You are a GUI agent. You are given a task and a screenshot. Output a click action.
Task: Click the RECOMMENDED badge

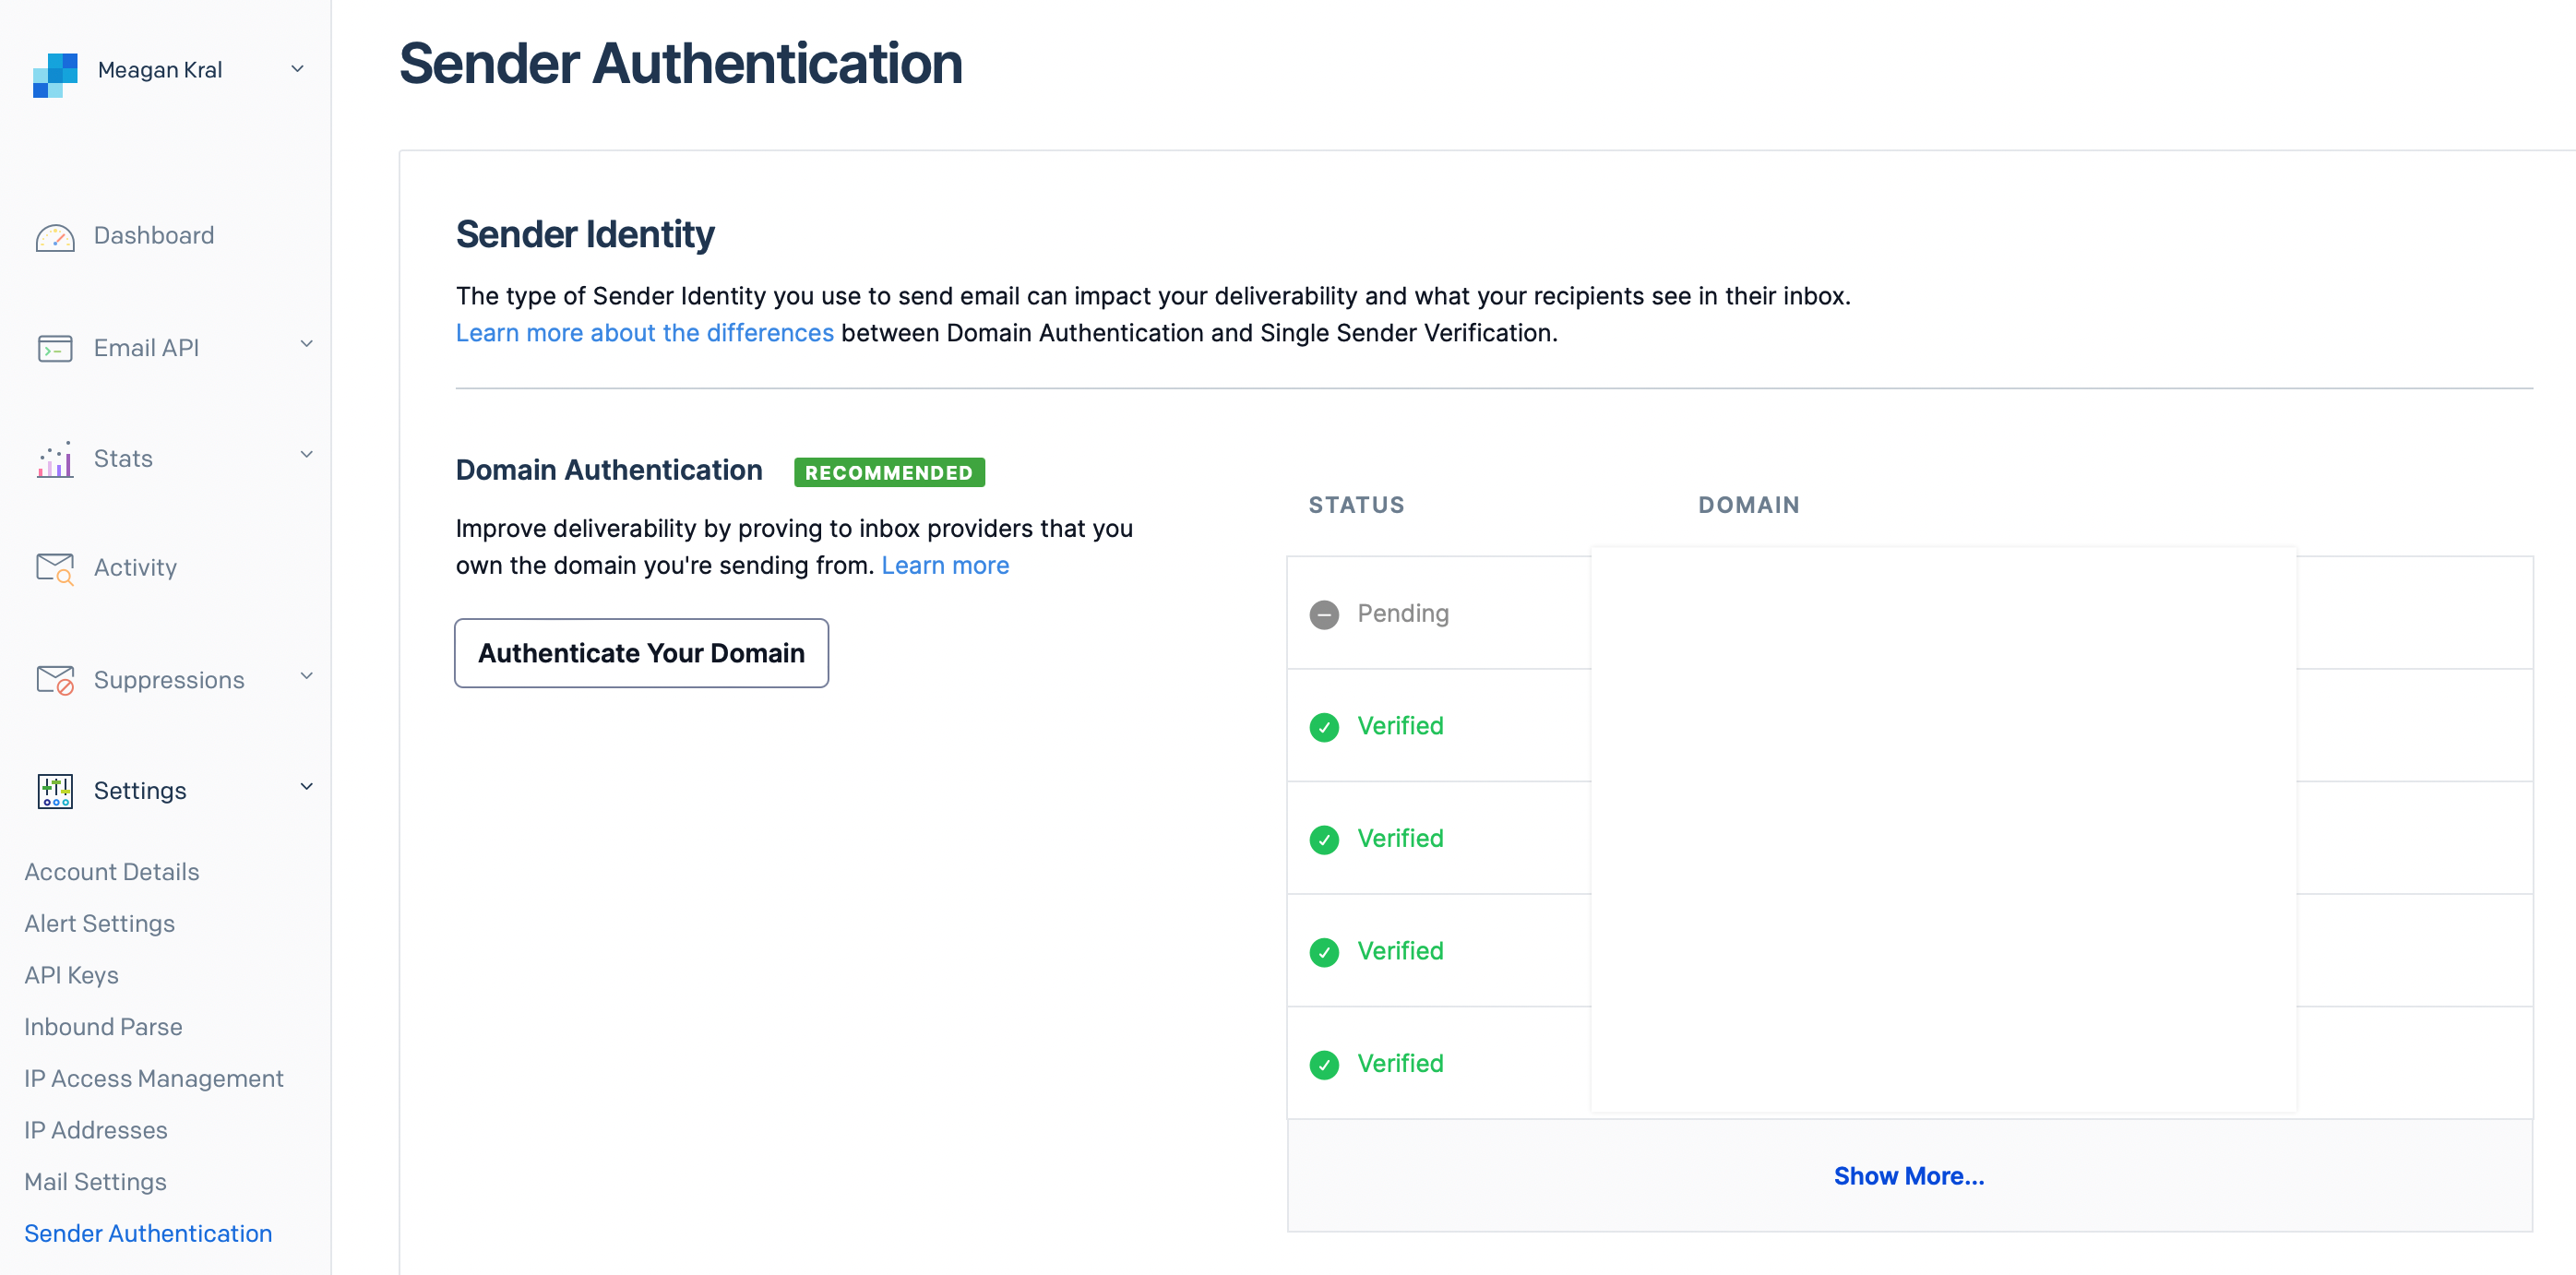(x=889, y=472)
